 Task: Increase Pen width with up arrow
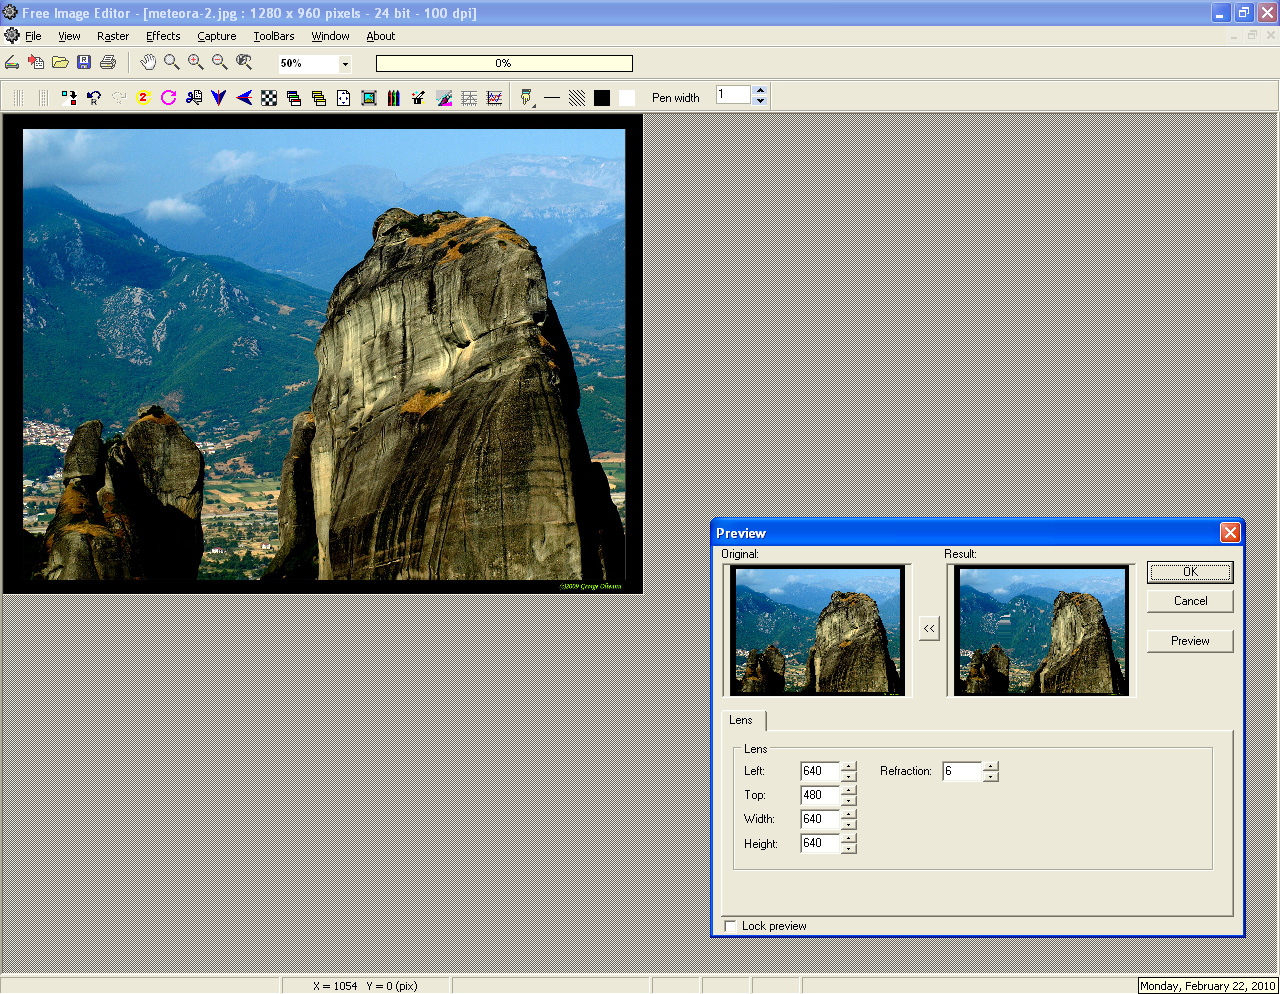coord(760,90)
